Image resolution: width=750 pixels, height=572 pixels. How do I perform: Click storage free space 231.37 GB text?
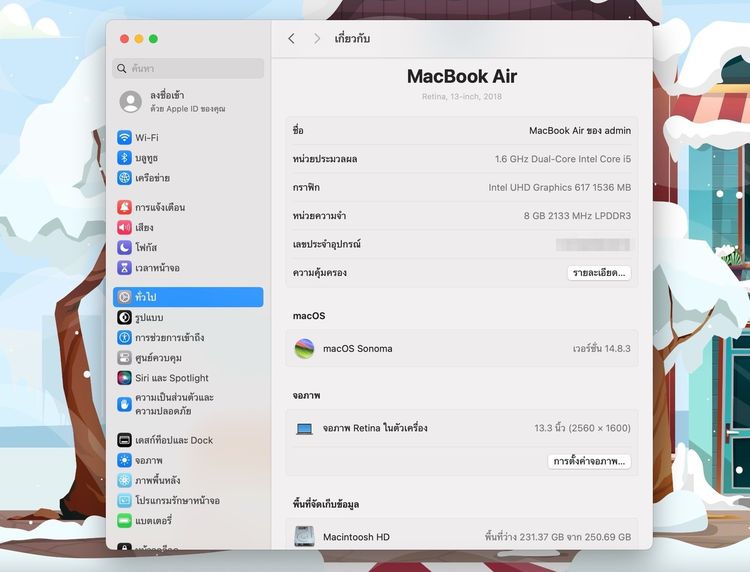[557, 537]
